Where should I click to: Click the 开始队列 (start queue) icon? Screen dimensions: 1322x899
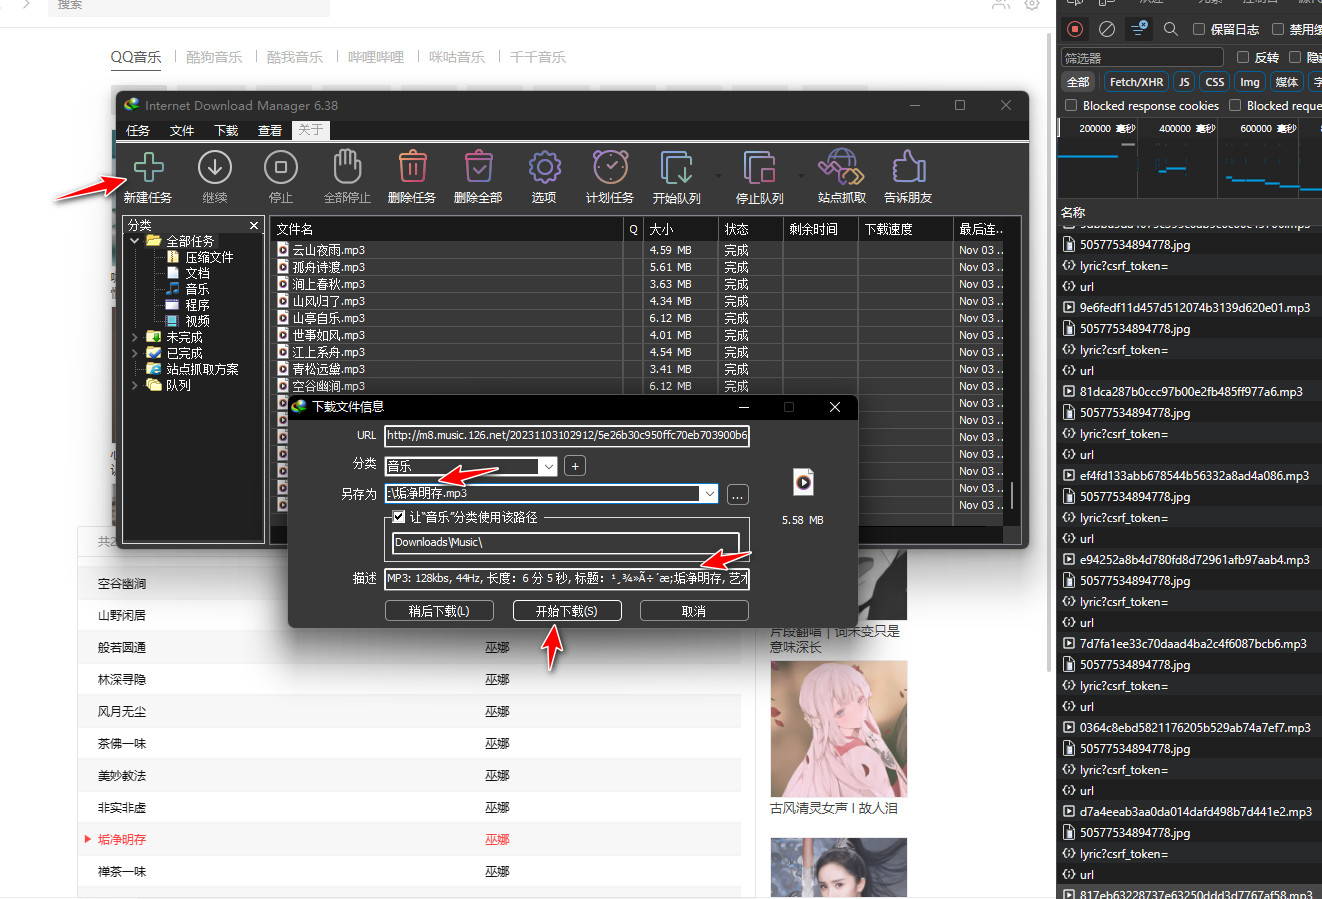click(676, 167)
